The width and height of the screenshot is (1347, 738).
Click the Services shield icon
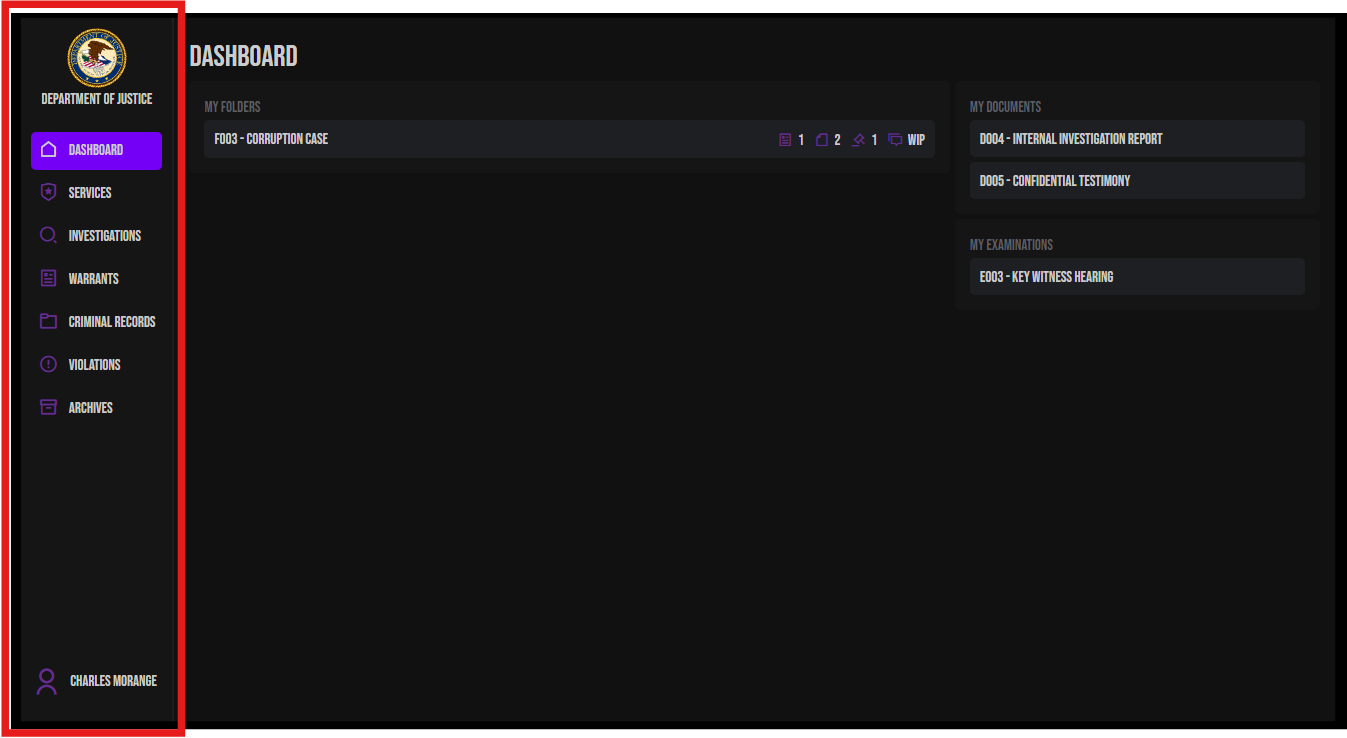47,192
